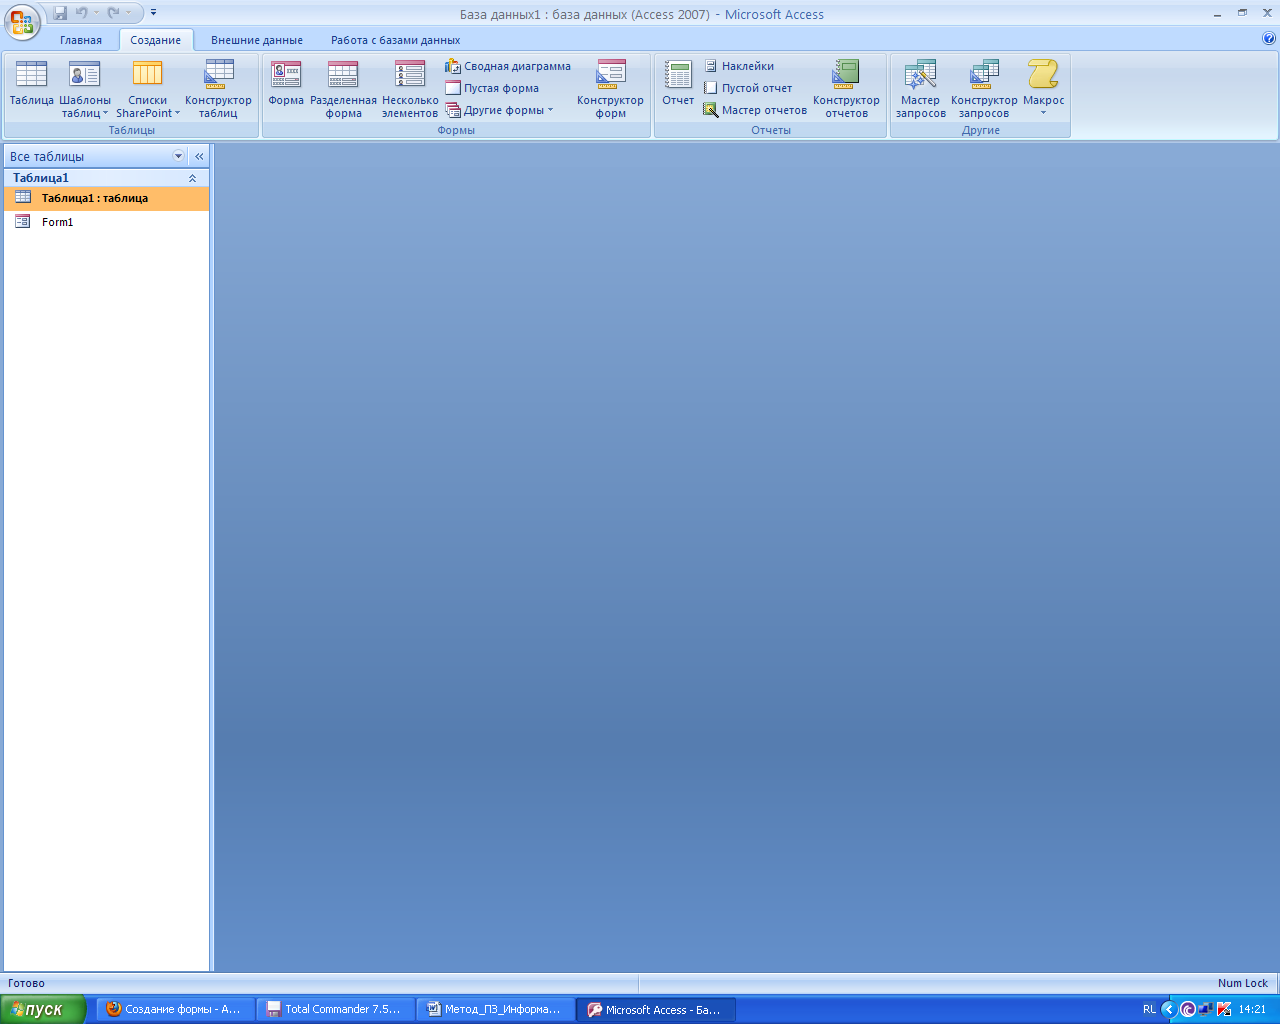Click RL language indicator in tray
Screen dimensions: 1280x1024
coord(1149,1010)
